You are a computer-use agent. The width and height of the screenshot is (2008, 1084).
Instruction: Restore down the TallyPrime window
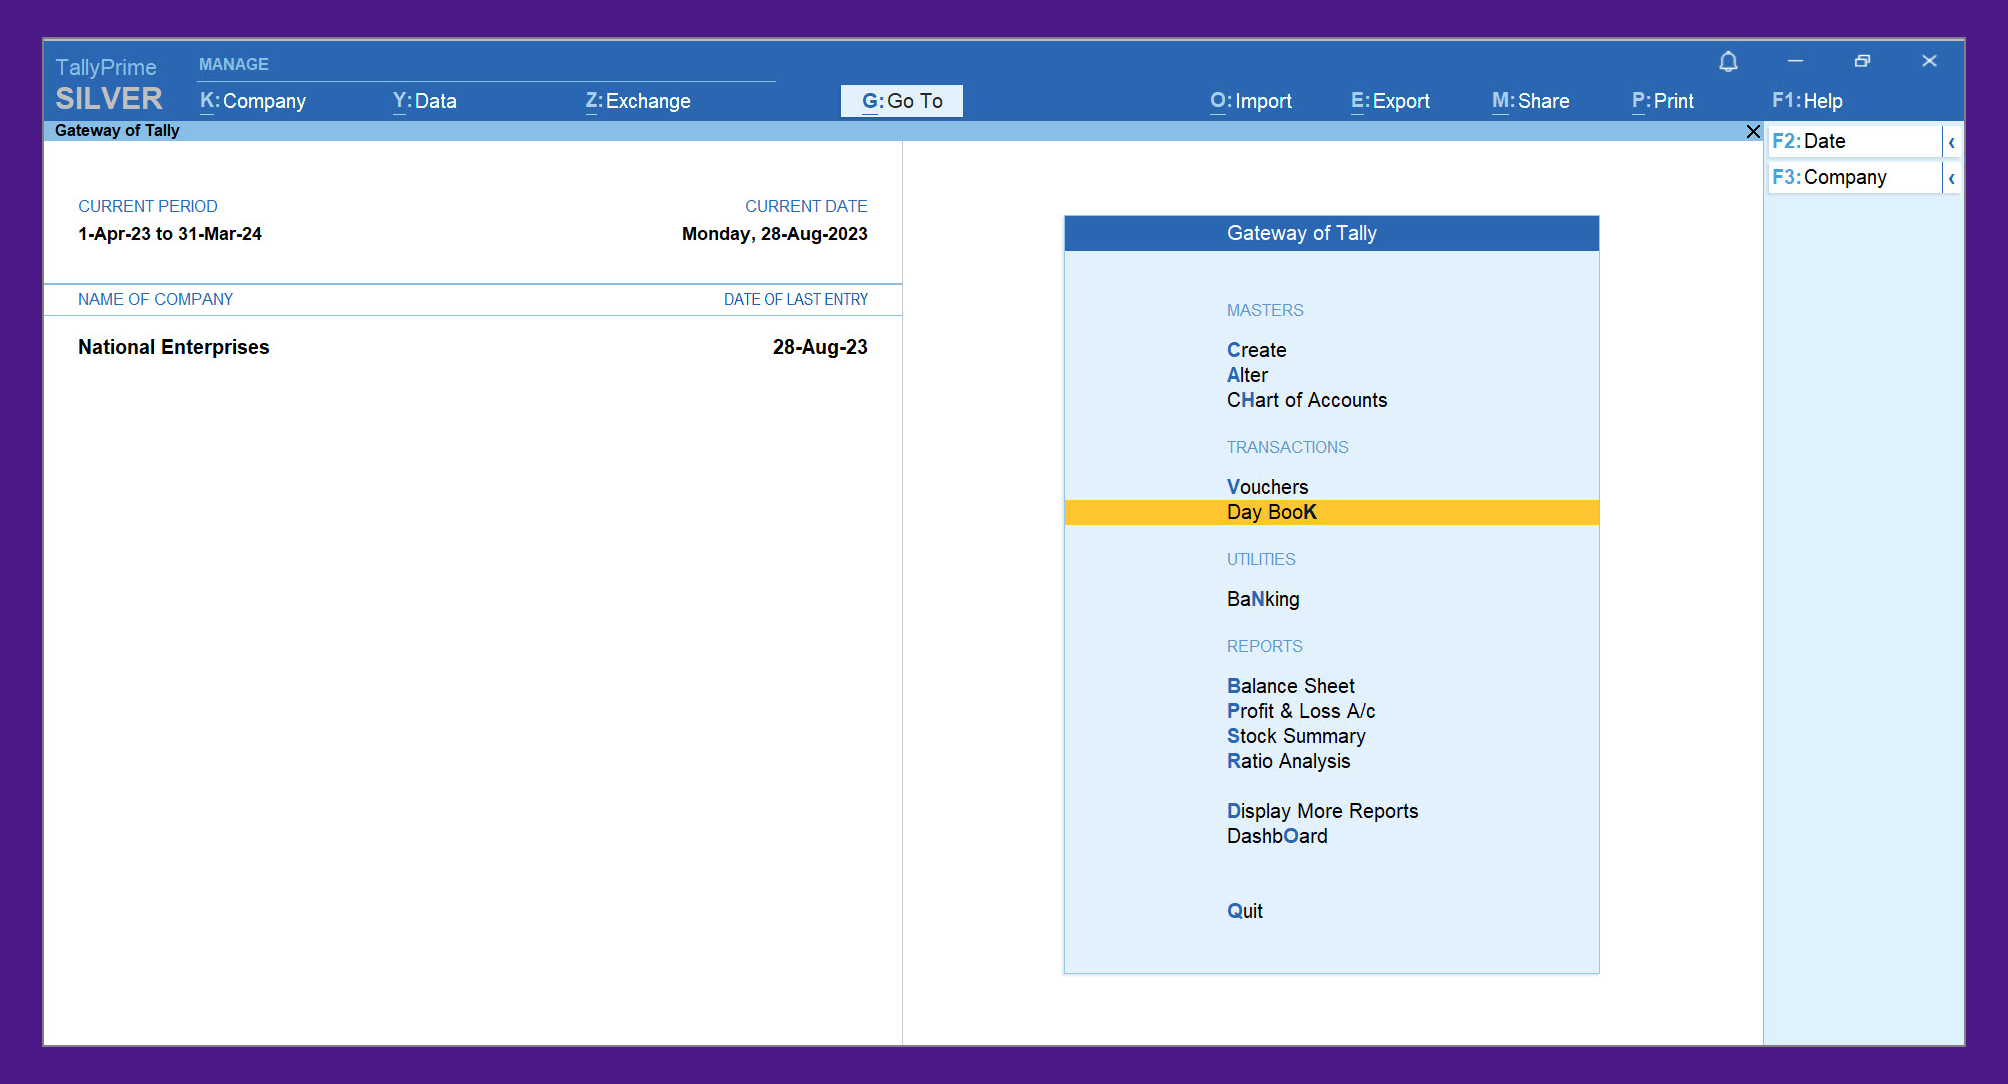(x=1862, y=62)
